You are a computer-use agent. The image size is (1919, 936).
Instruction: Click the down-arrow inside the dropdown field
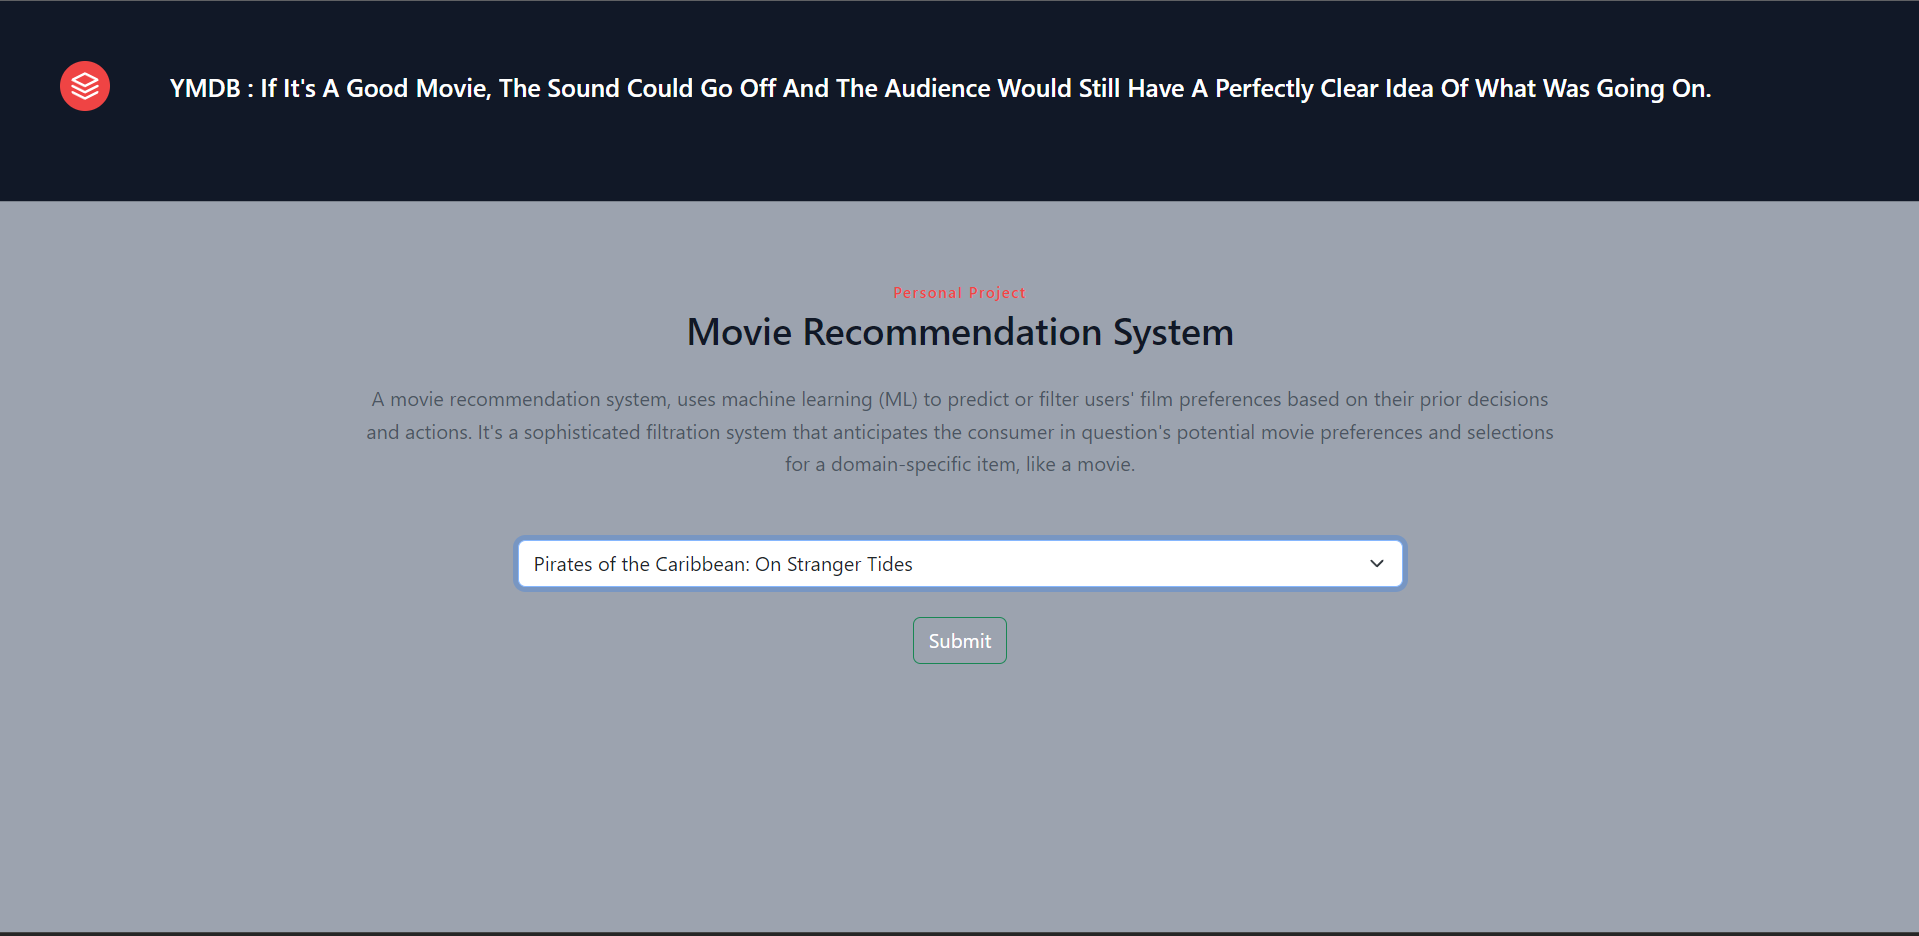(x=1376, y=563)
